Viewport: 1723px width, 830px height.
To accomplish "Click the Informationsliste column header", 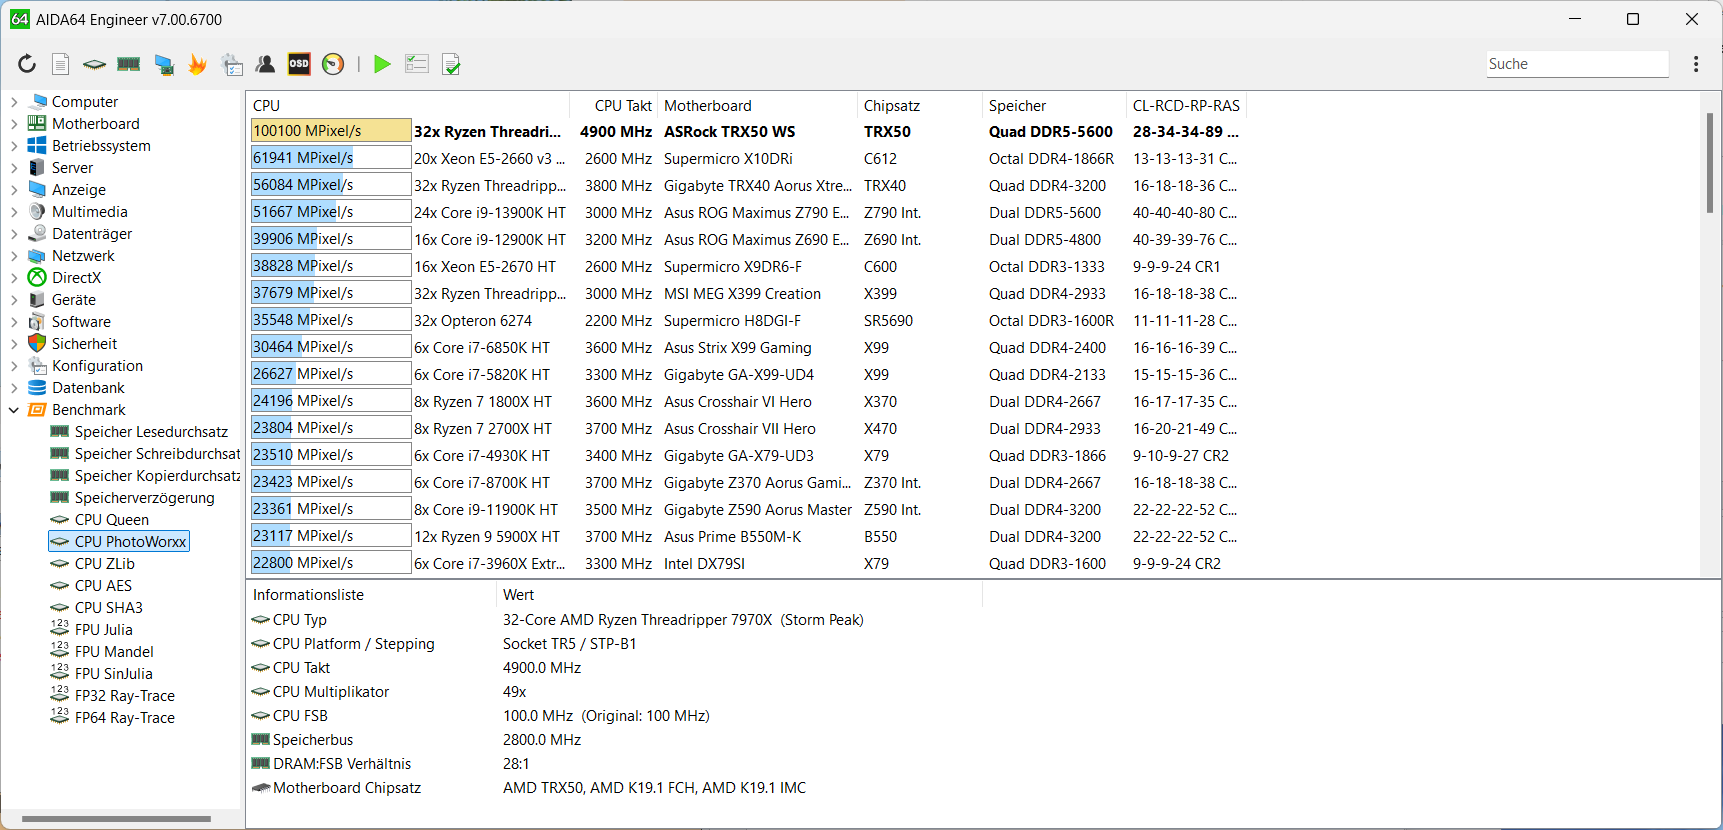I will click(371, 595).
